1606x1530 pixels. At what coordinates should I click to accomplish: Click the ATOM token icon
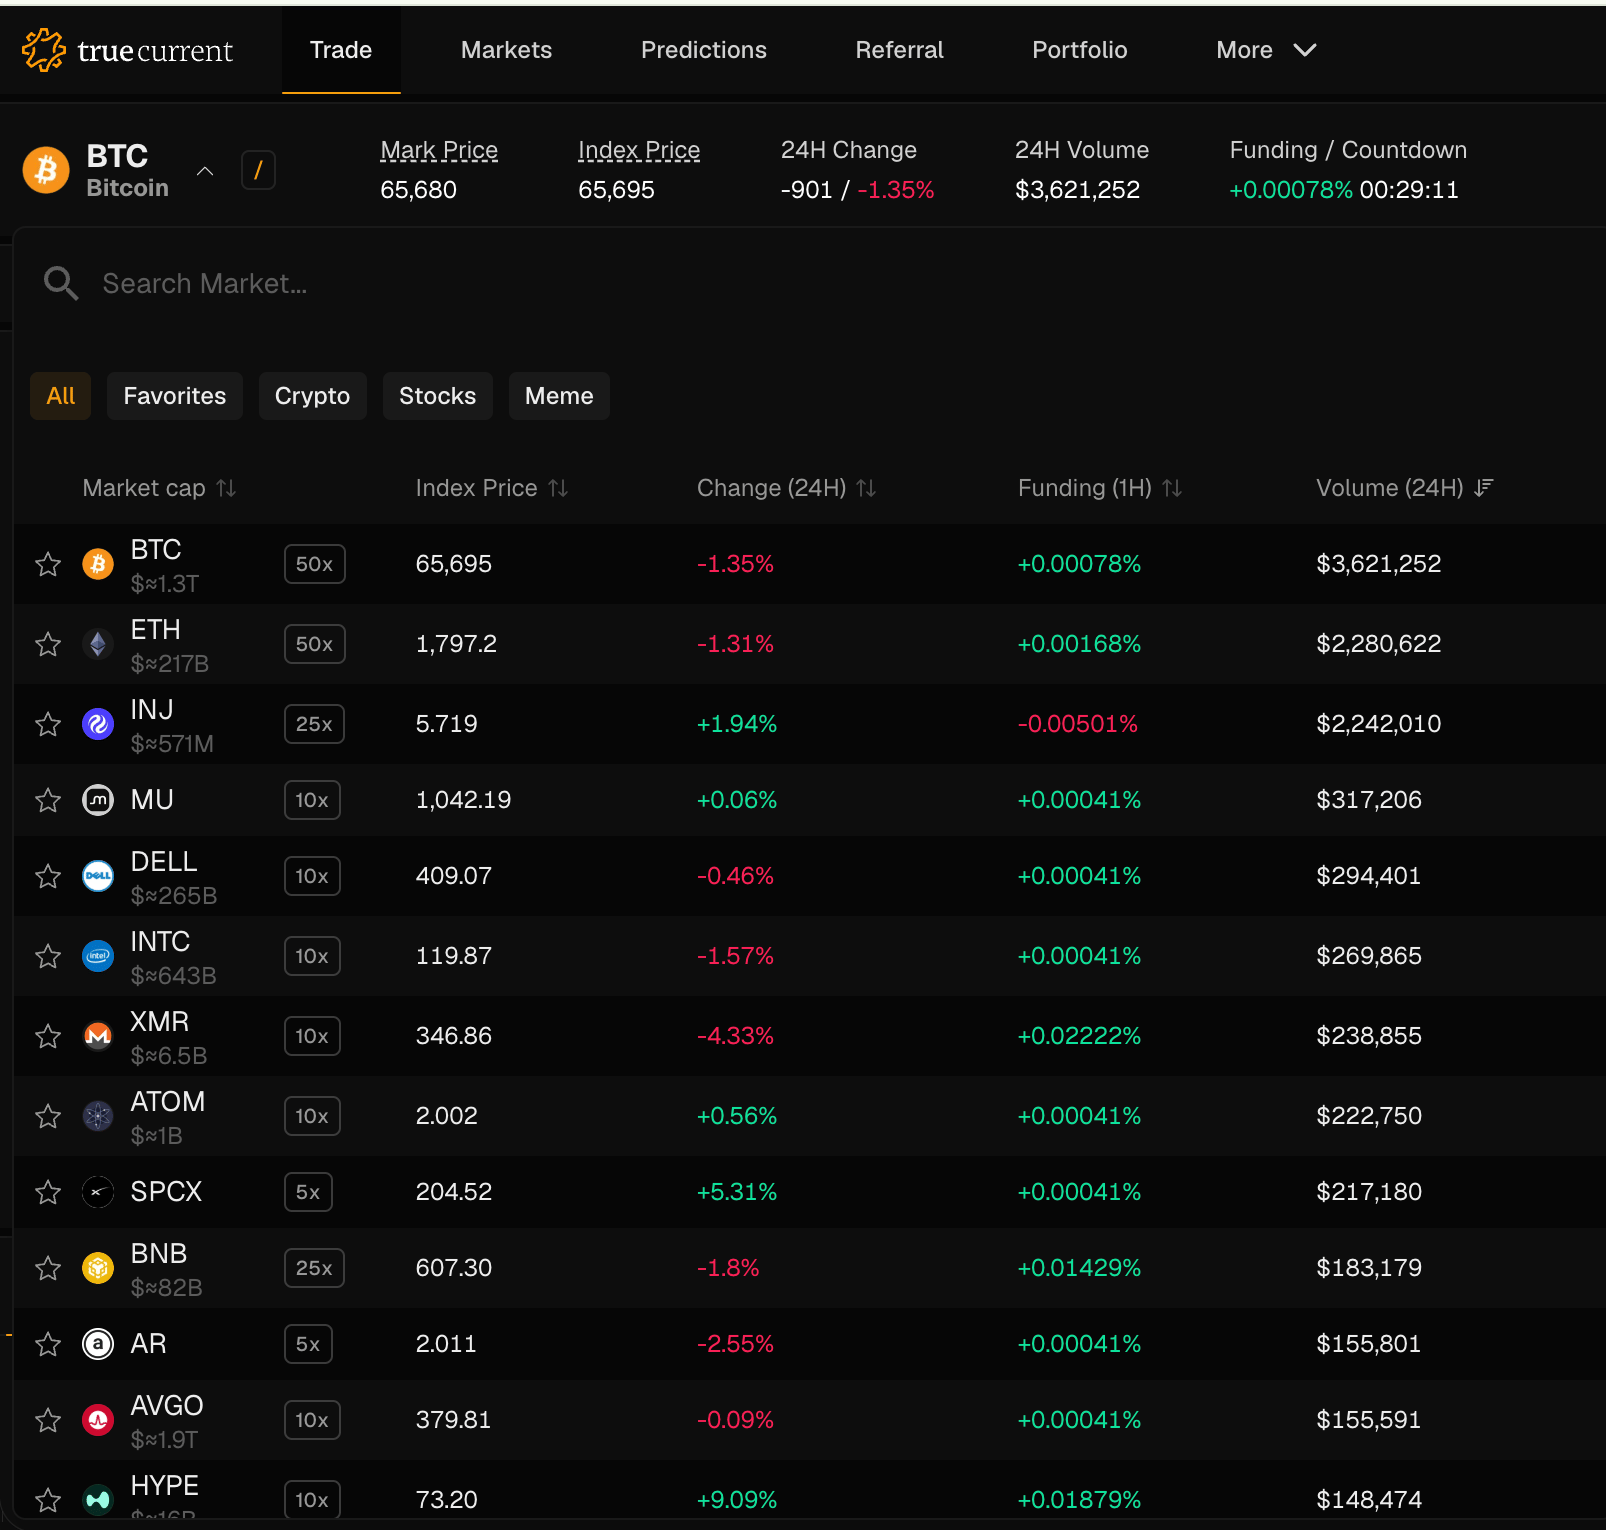[98, 1116]
